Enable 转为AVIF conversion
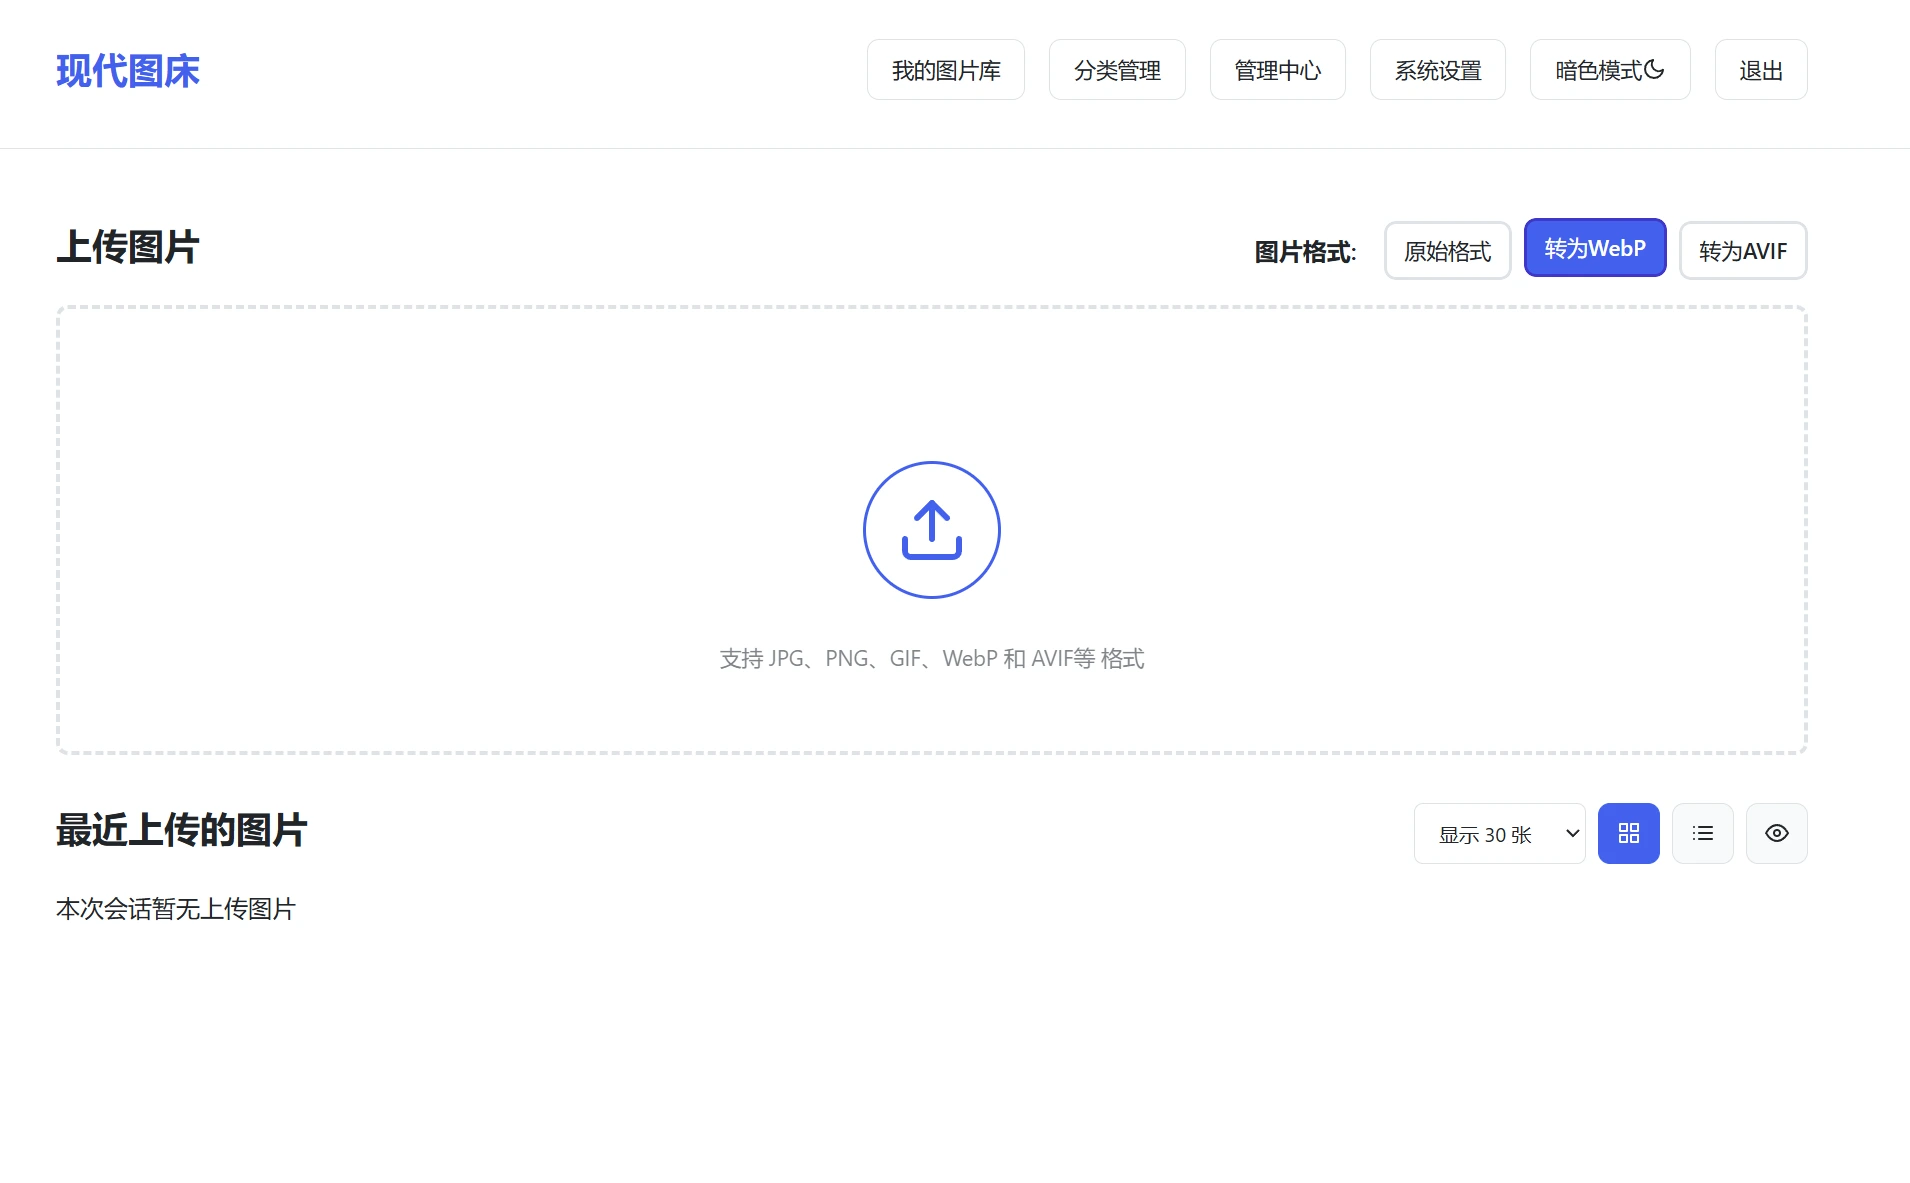Image resolution: width=1910 pixels, height=1183 pixels. point(1741,251)
